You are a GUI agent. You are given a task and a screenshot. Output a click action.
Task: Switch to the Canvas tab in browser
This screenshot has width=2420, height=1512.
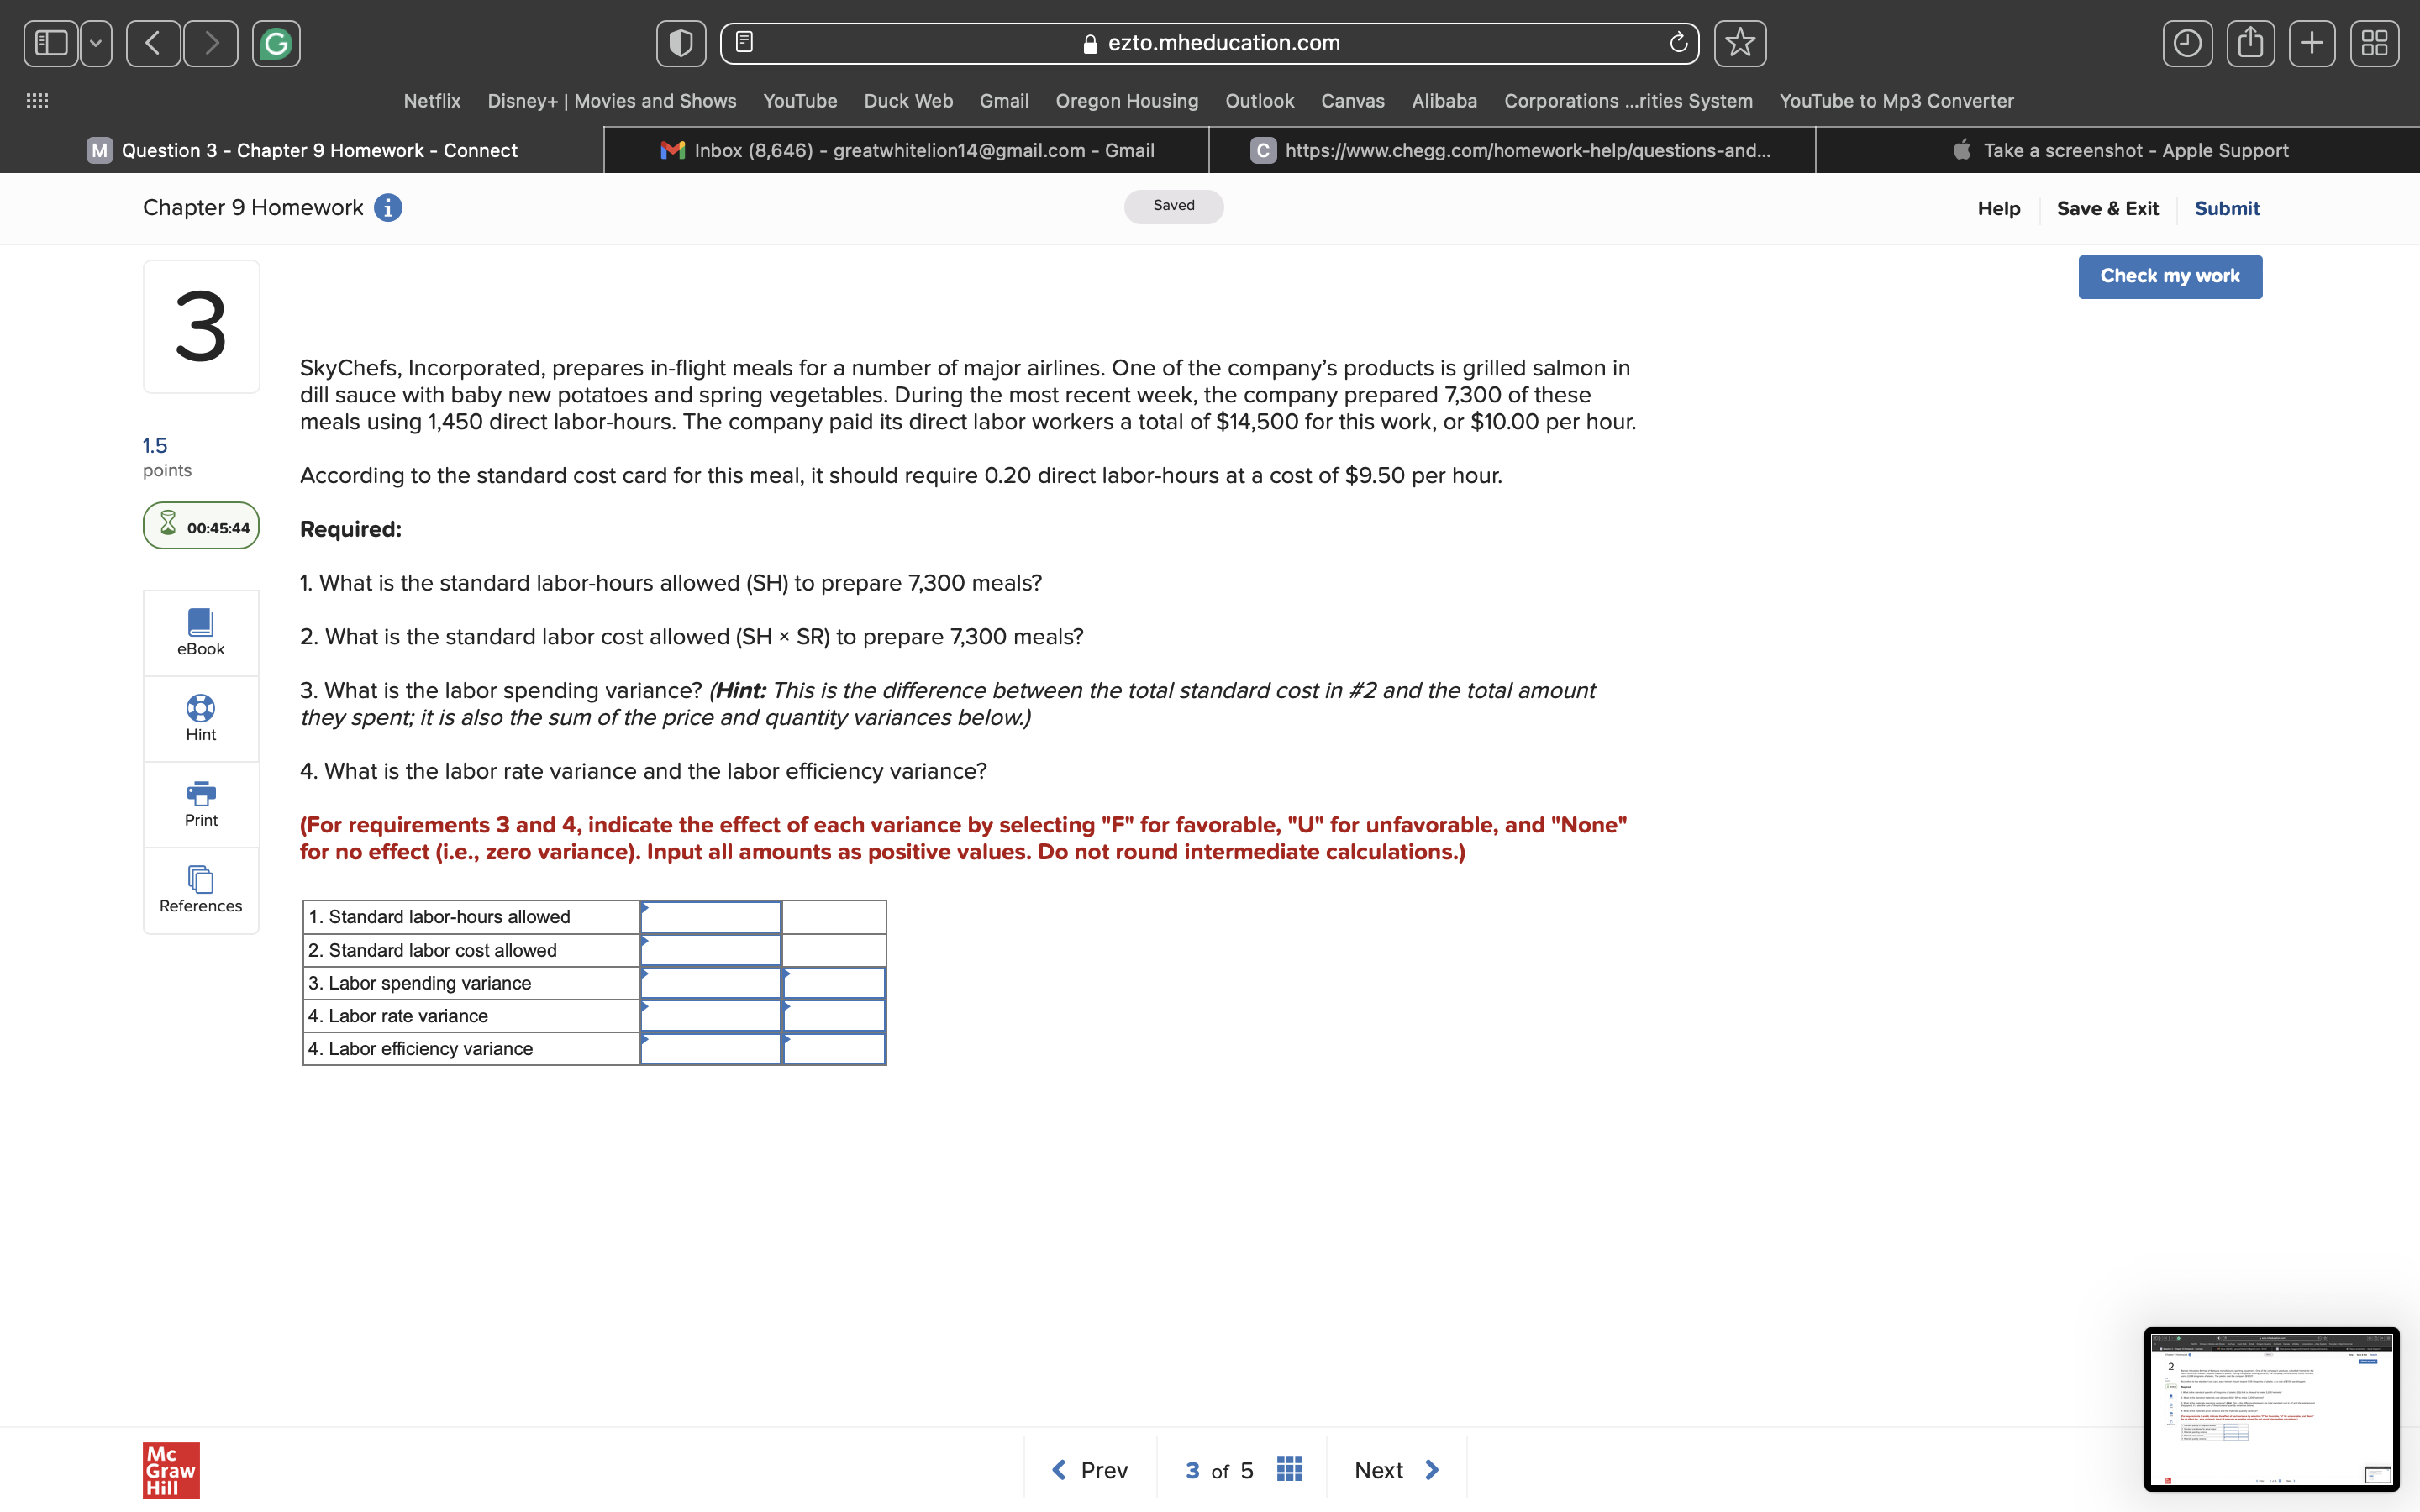coord(1350,99)
